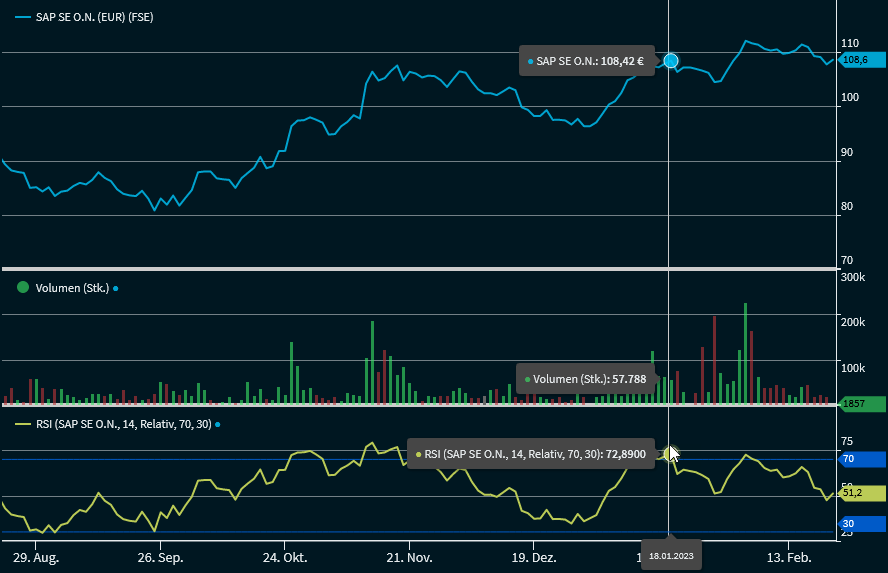Click the SAP SE O.N. 108,42 € tooltip

pyautogui.click(x=586, y=61)
